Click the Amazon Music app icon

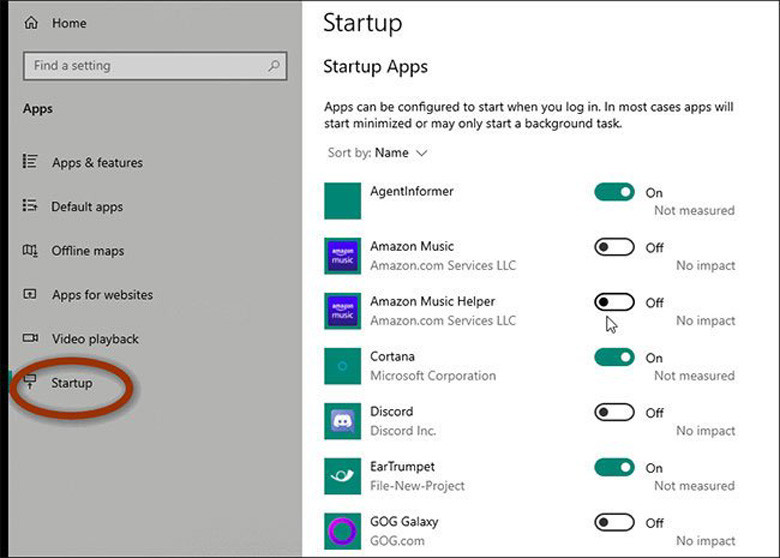click(342, 256)
